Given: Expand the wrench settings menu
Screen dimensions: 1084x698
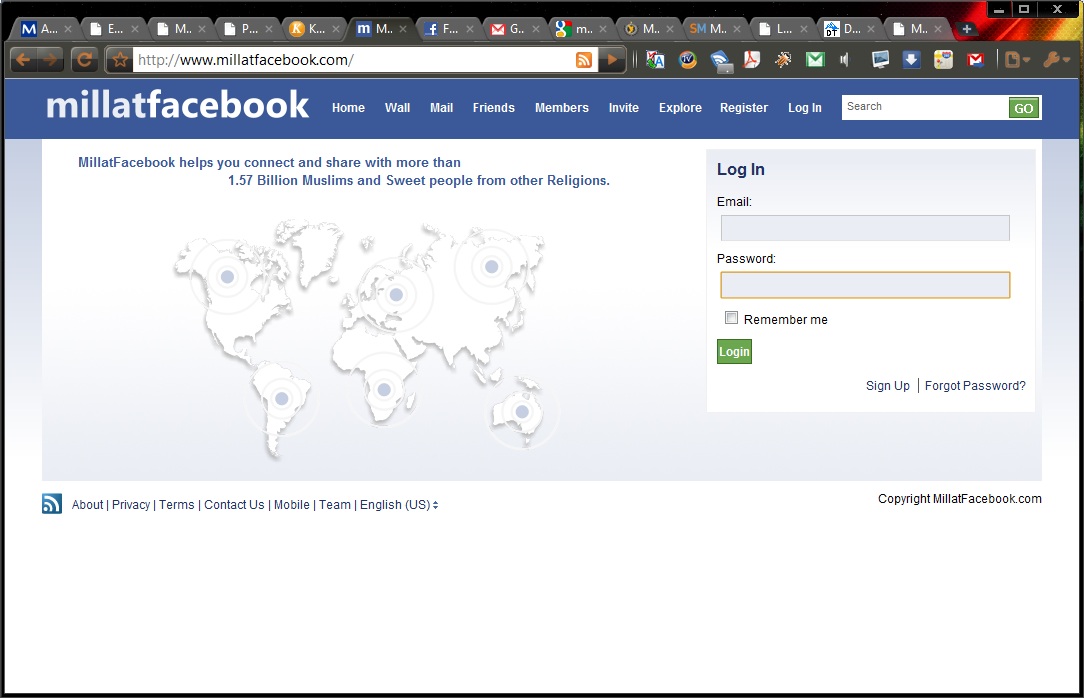Looking at the screenshot, I should (x=1055, y=60).
